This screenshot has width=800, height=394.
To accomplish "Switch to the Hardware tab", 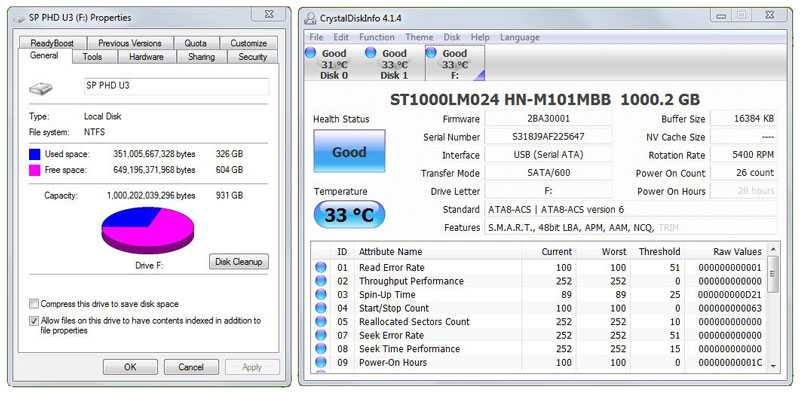I will [146, 57].
